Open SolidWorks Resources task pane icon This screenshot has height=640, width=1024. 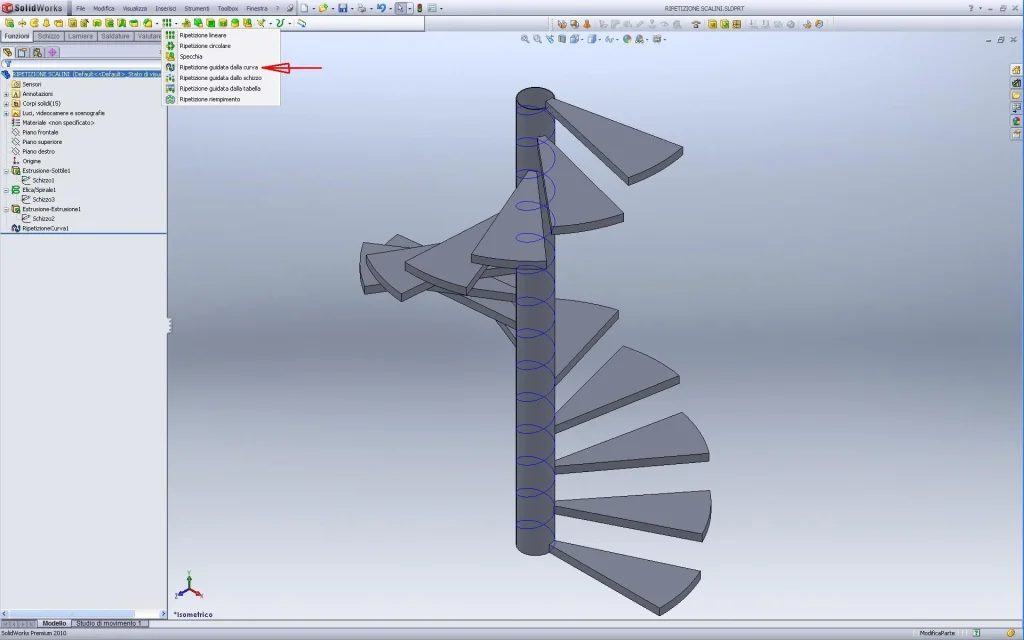1016,70
